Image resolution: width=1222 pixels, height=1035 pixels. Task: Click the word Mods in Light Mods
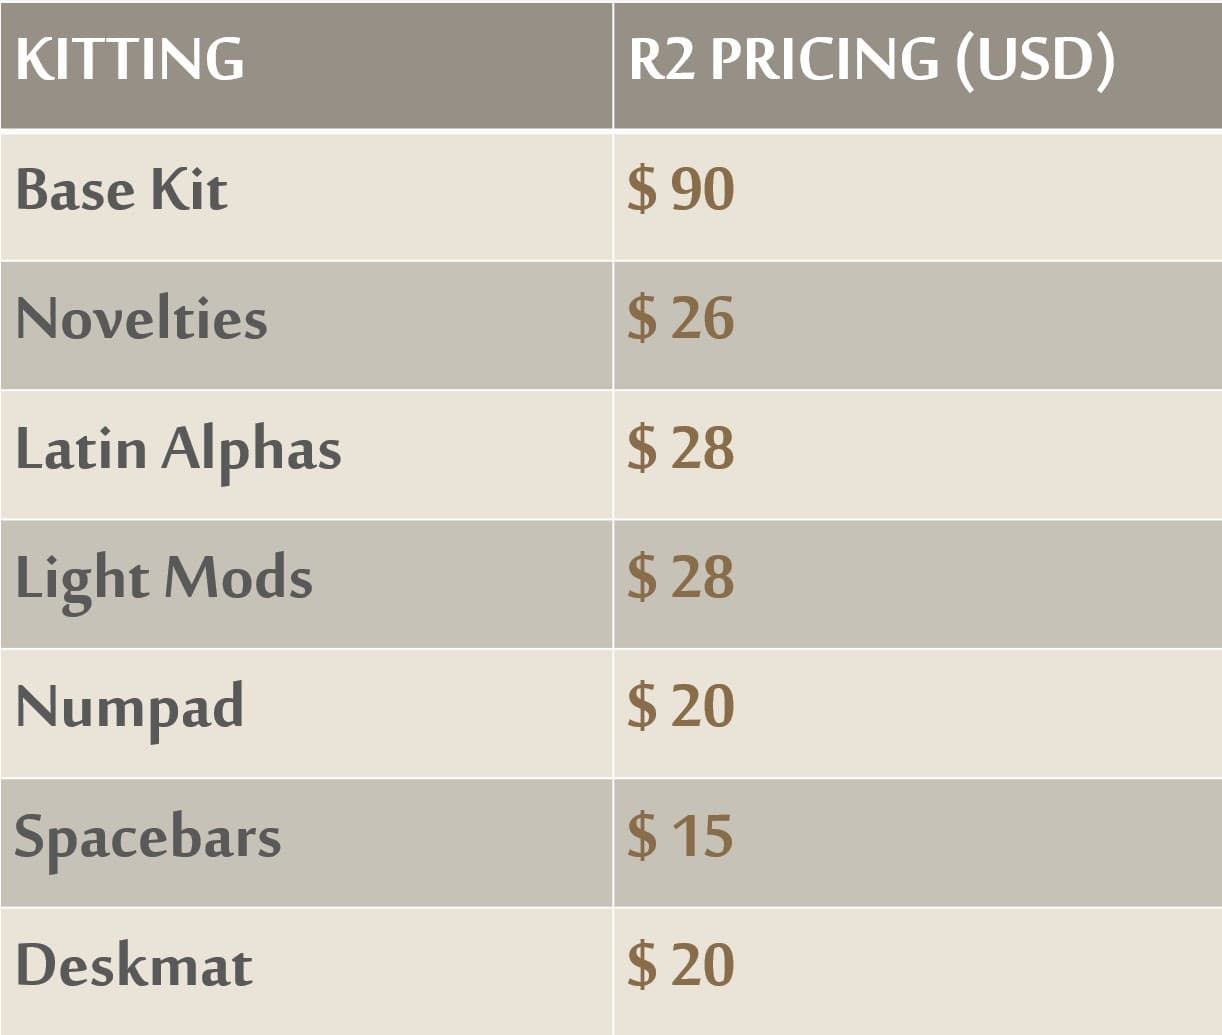[238, 579]
